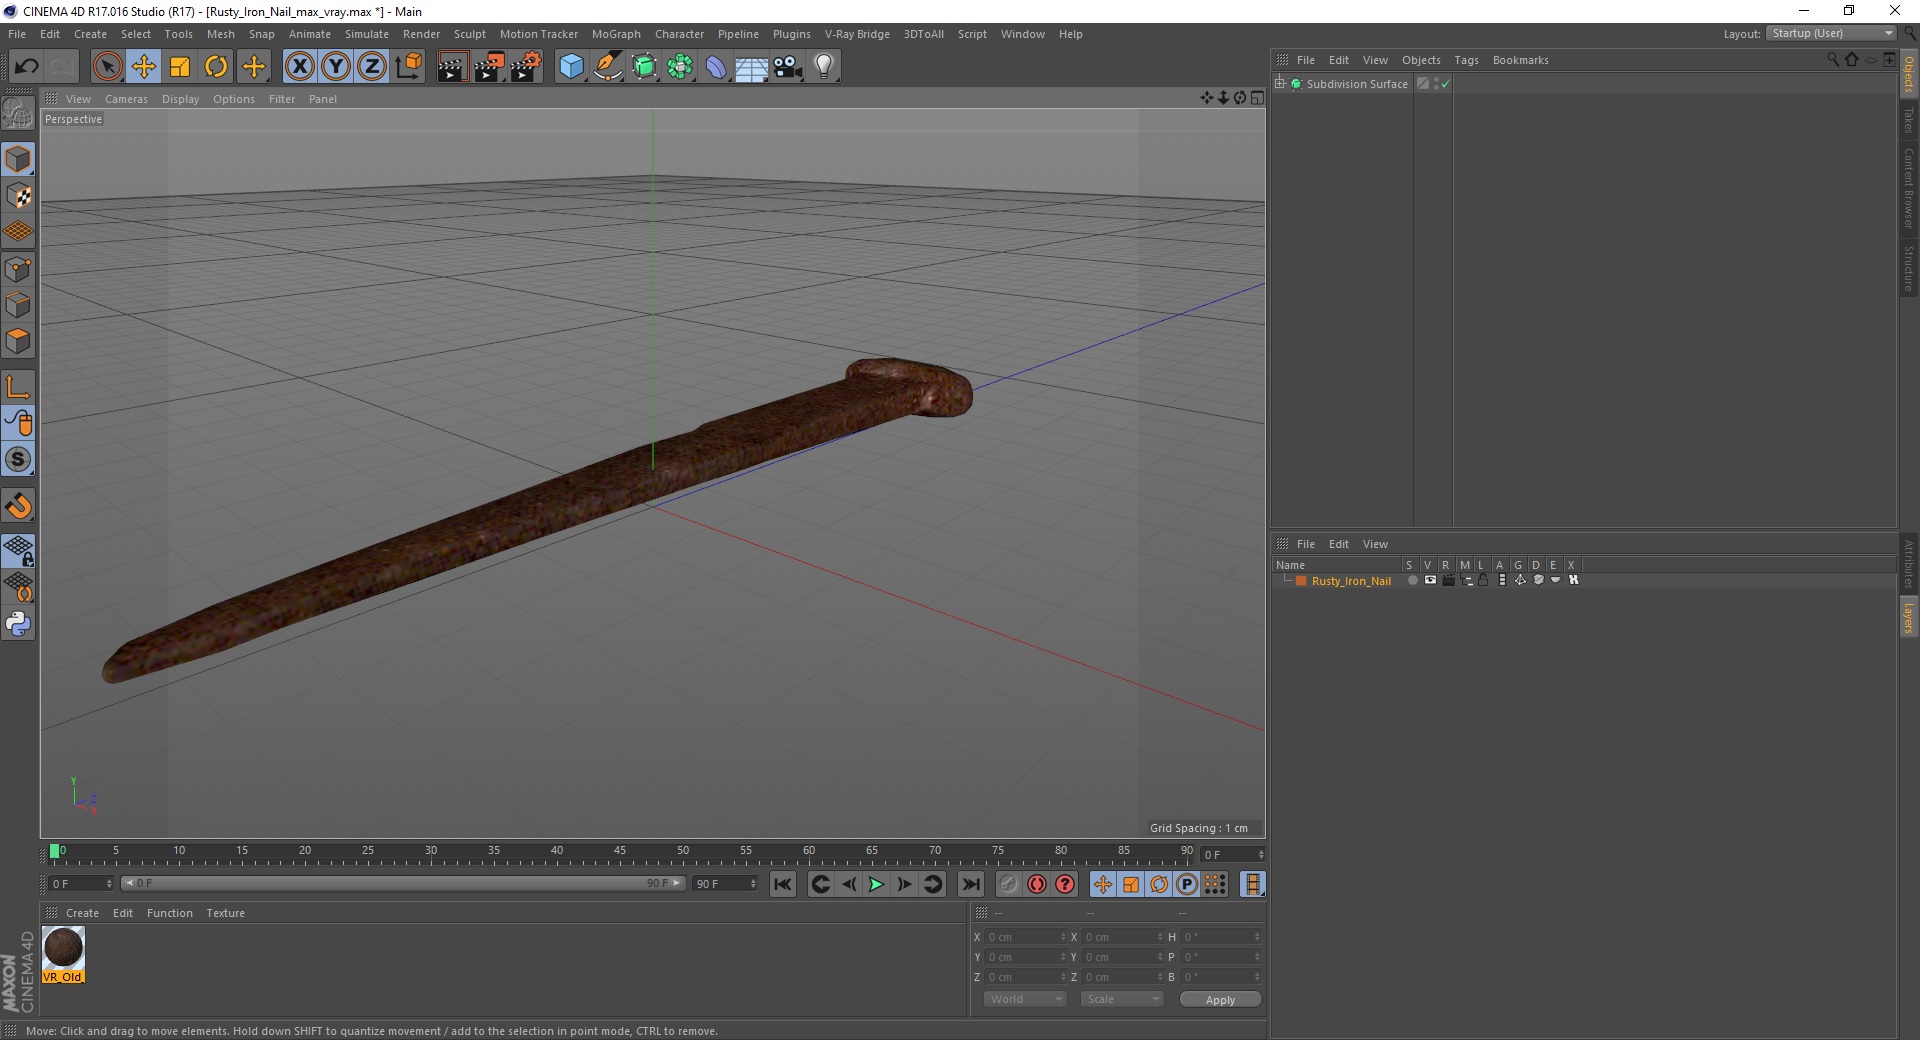Toggle the coordinate system icon
This screenshot has height=1040, width=1920.
tap(409, 67)
